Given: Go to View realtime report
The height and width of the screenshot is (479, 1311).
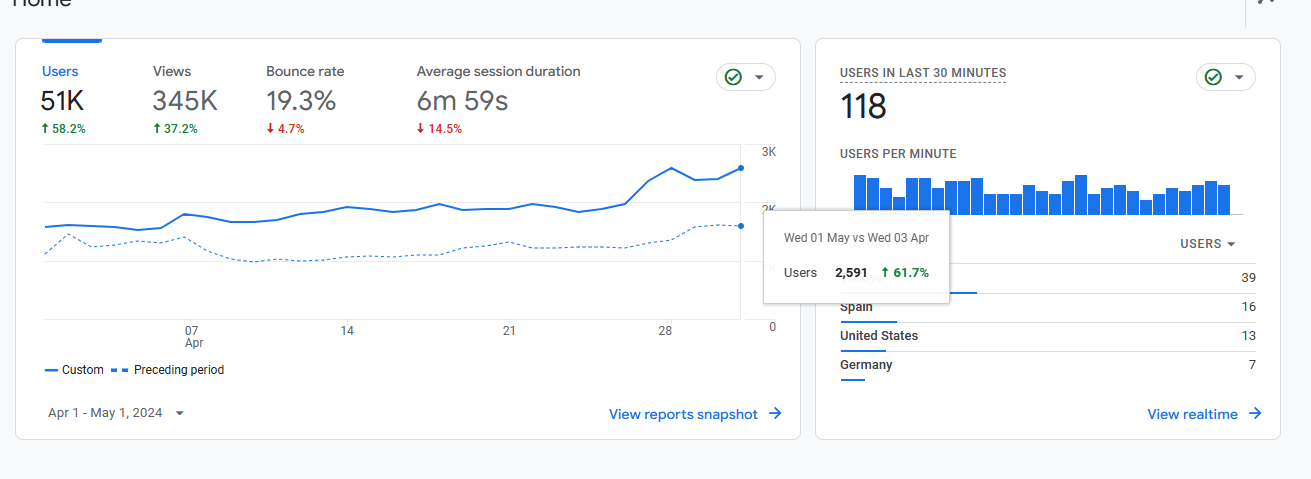Looking at the screenshot, I should point(1192,414).
